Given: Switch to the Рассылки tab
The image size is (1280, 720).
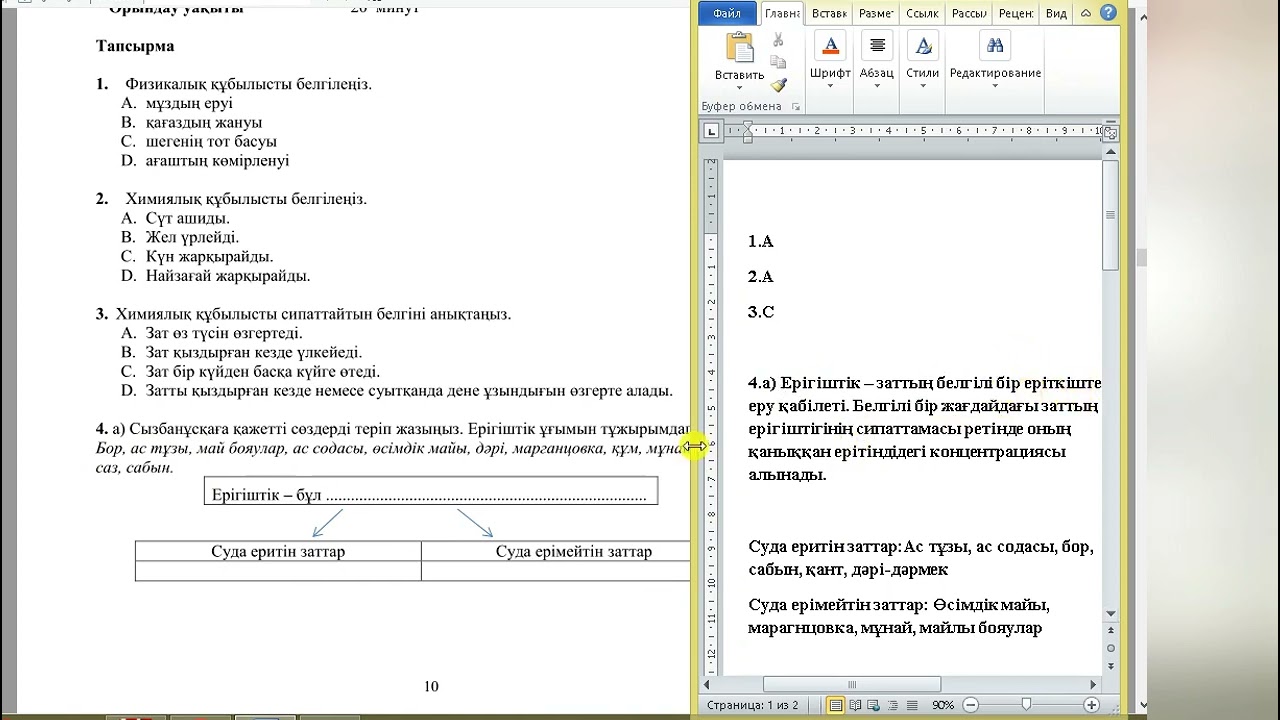Looking at the screenshot, I should tap(969, 13).
